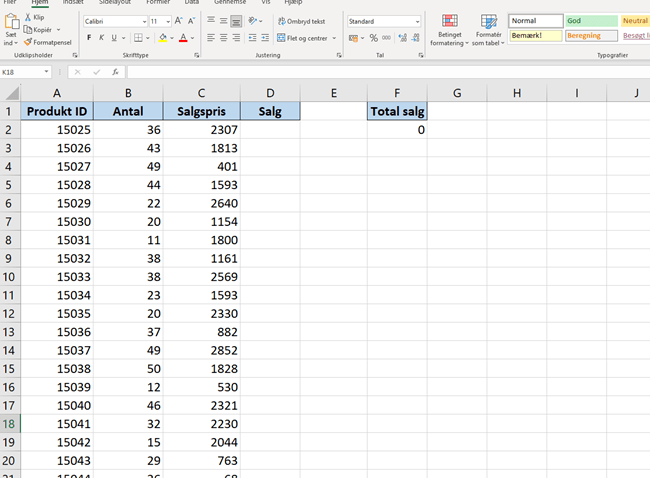Switch to the Data ribbon tab

194,3
